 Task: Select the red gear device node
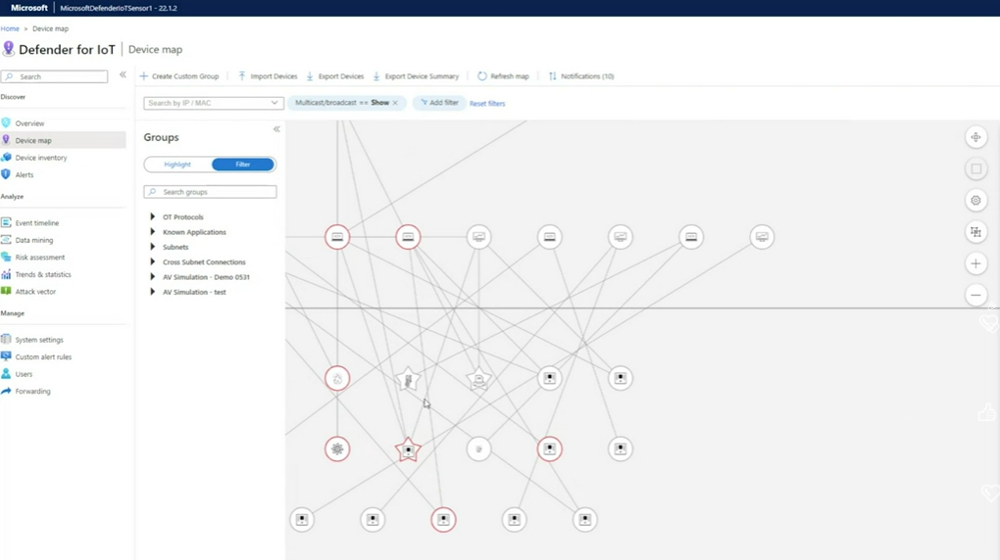pos(337,449)
